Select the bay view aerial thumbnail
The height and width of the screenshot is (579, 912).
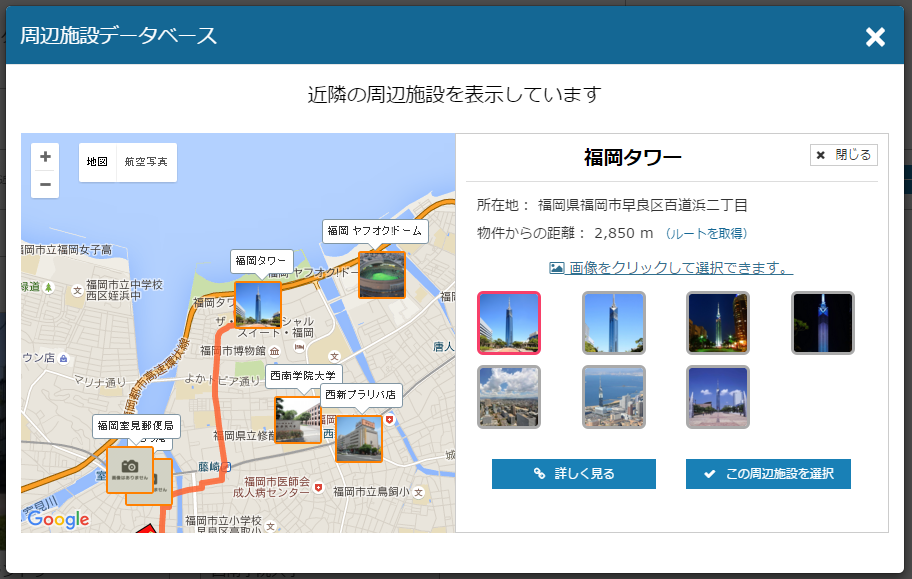tap(614, 397)
